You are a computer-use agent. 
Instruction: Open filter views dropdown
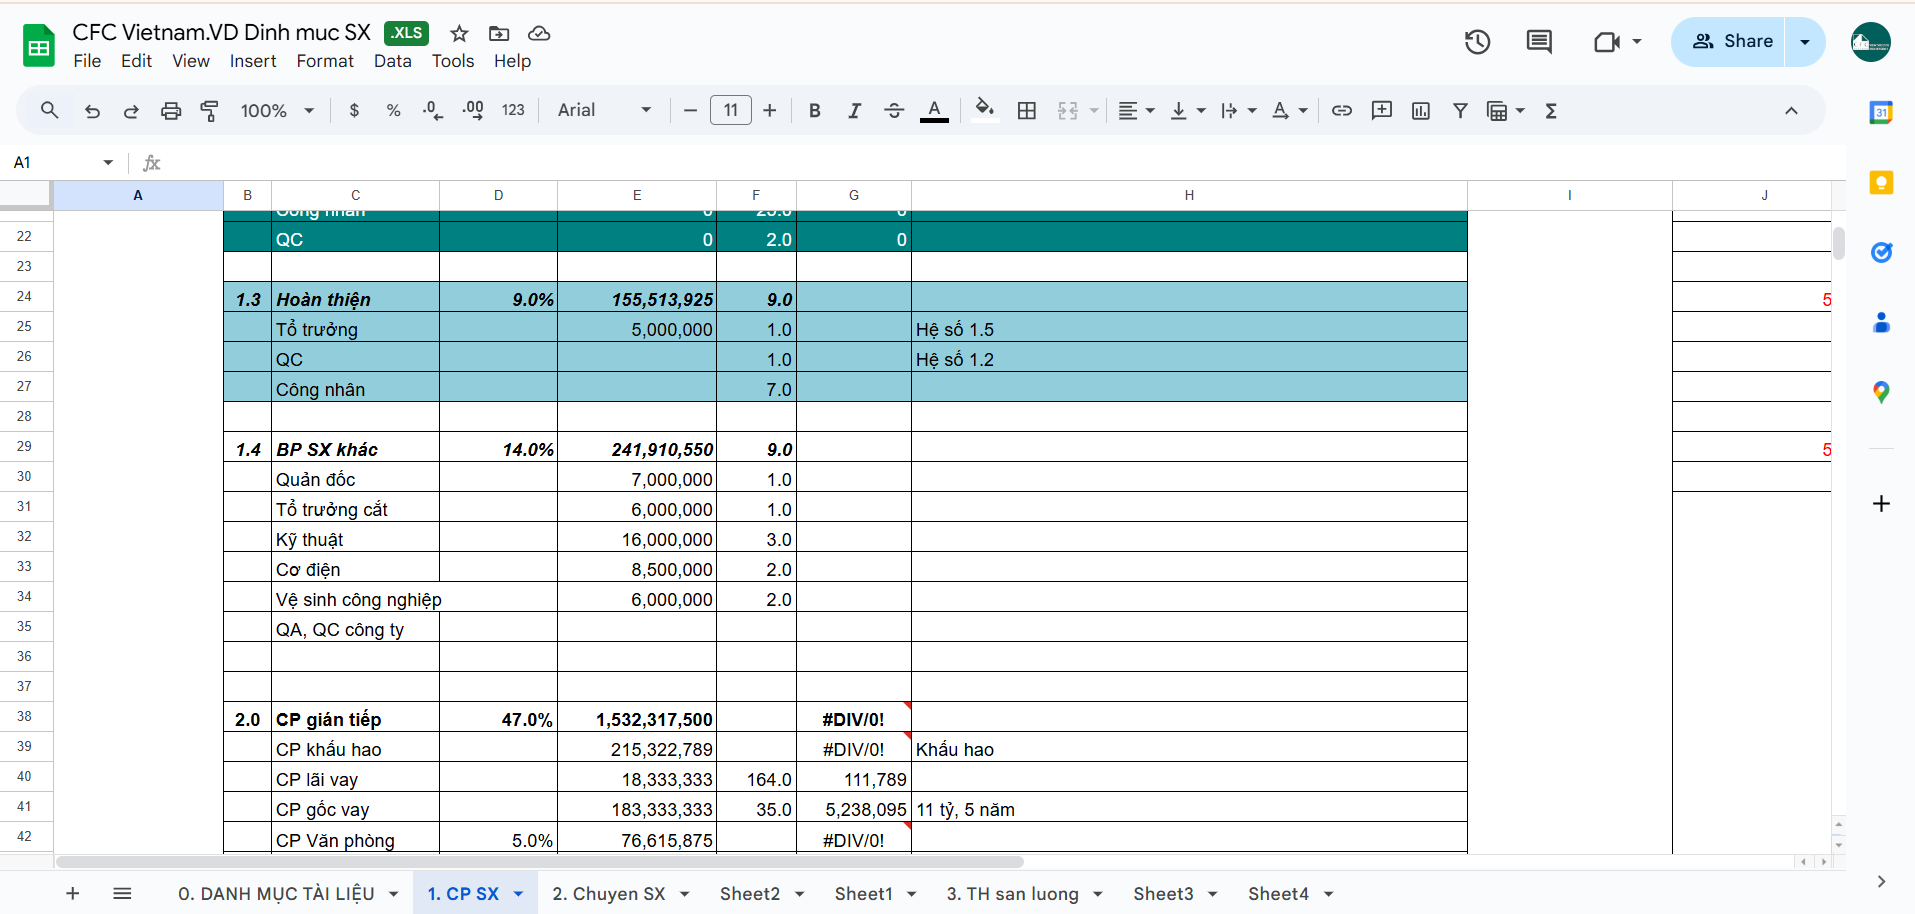coord(1506,110)
